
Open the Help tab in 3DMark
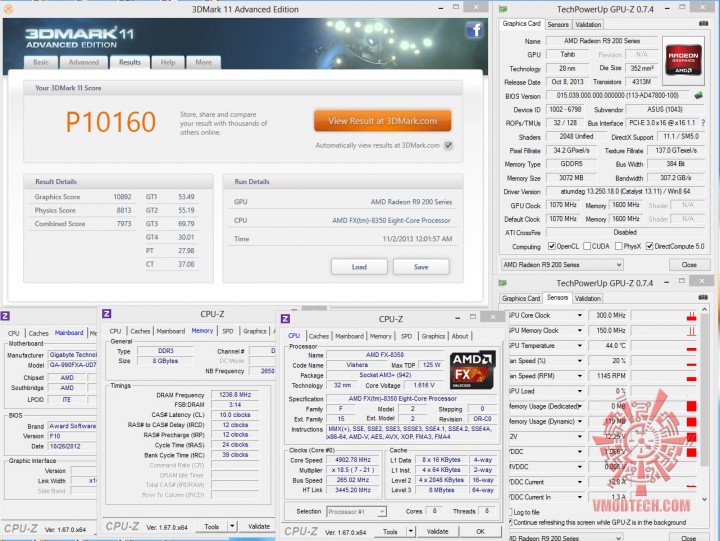tap(168, 62)
